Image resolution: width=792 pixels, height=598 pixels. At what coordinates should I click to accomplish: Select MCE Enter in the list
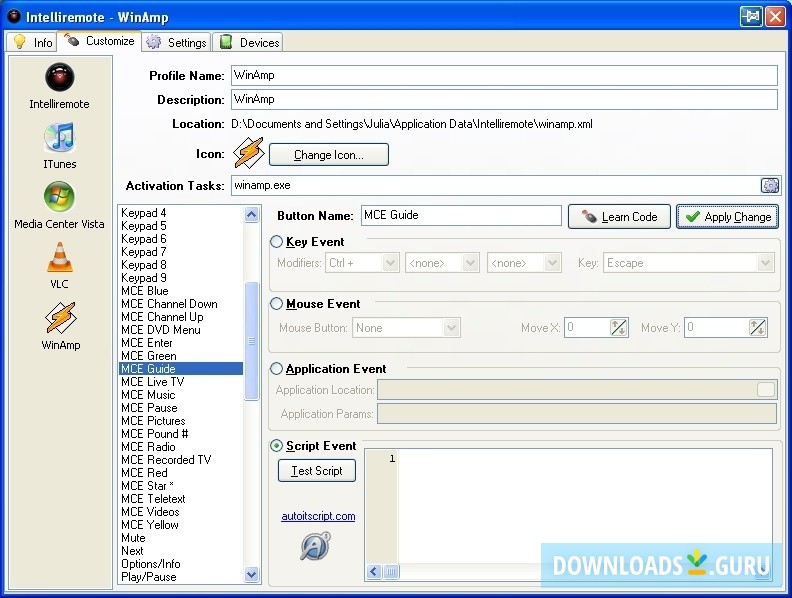tap(181, 343)
